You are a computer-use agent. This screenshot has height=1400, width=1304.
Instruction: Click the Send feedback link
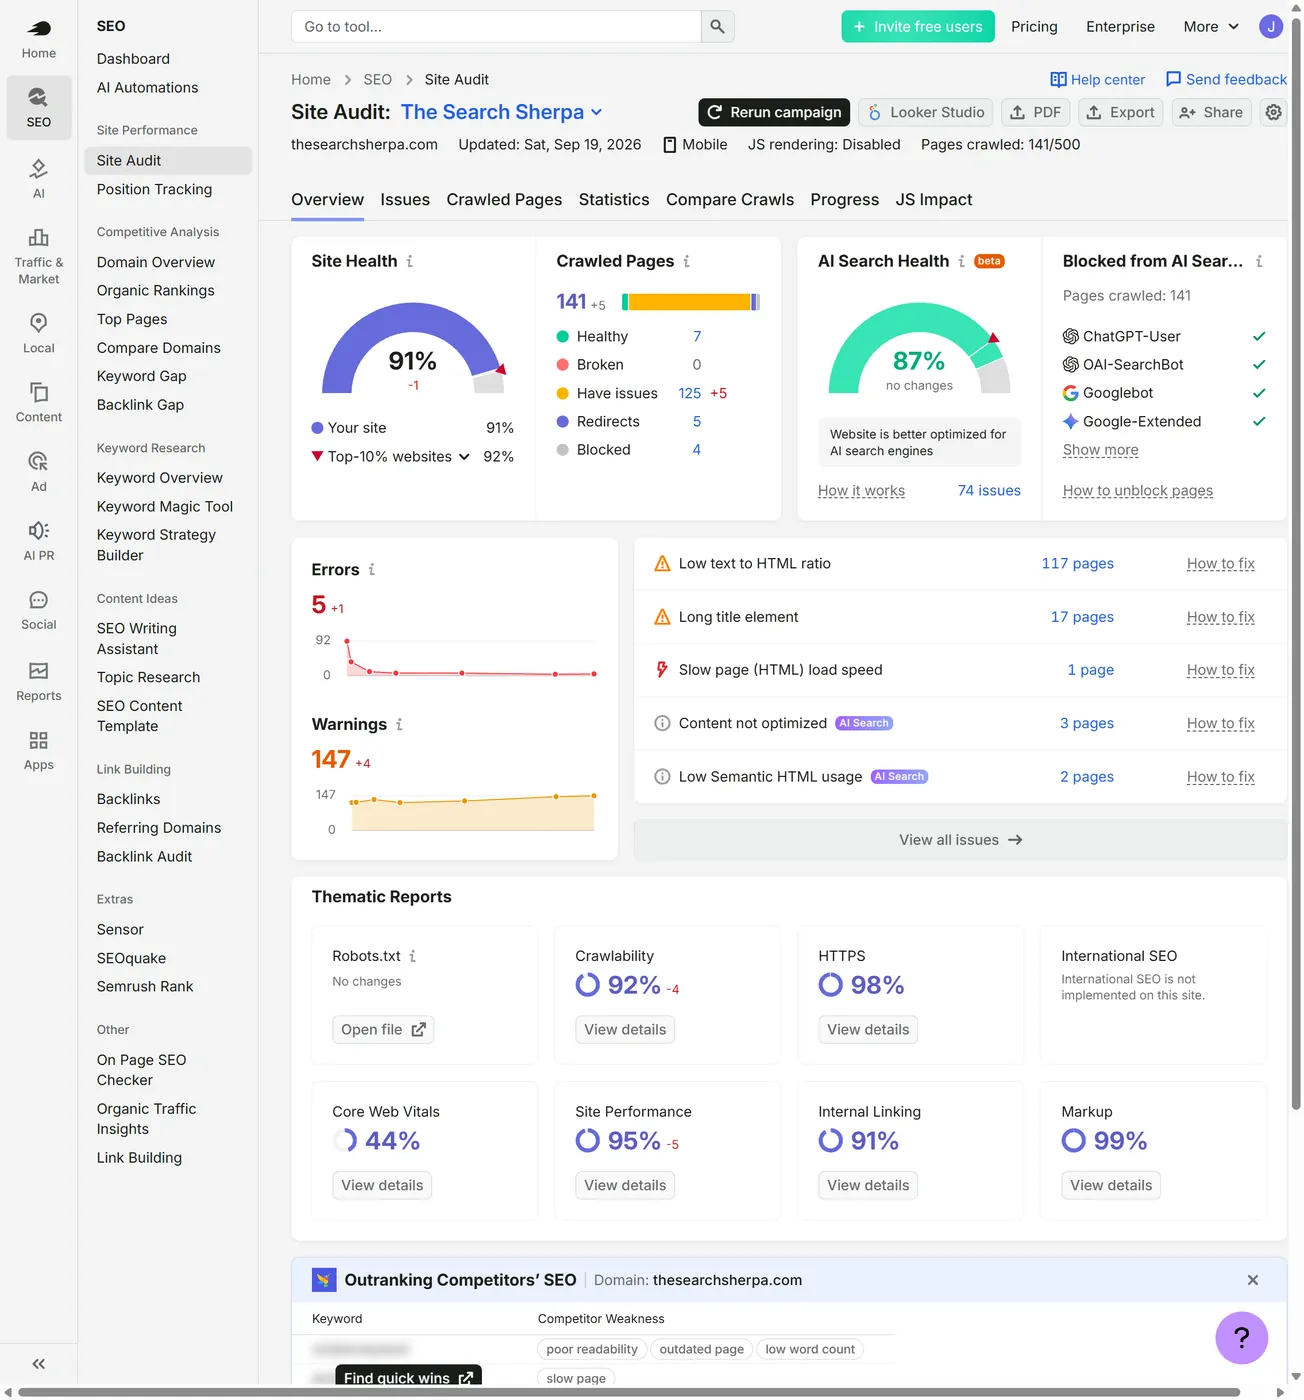(1226, 80)
